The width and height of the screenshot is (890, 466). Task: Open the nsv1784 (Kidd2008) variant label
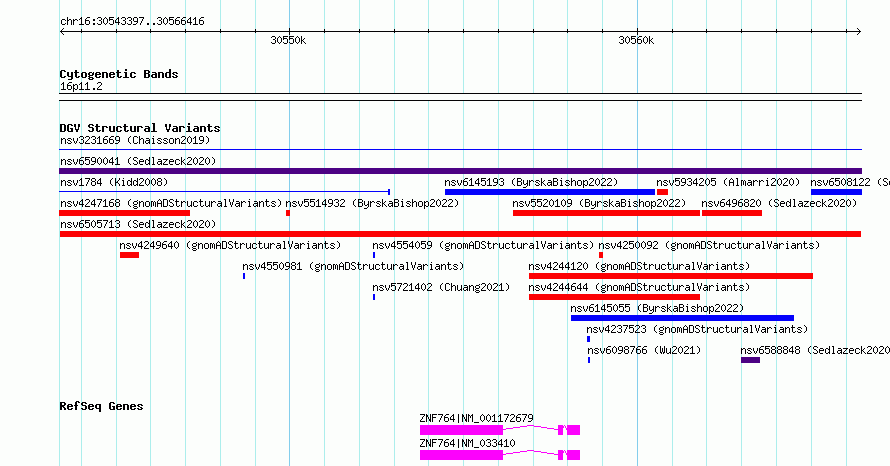click(114, 182)
